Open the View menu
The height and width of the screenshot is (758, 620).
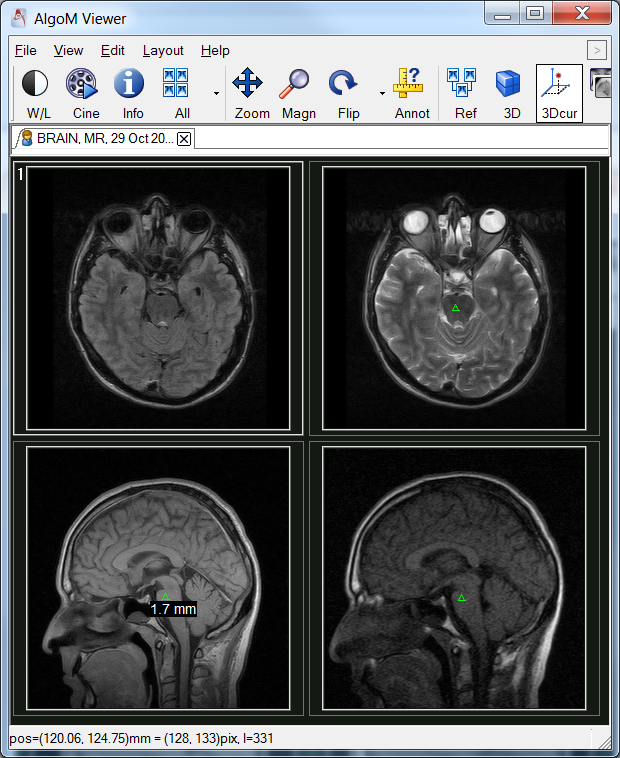coord(68,50)
